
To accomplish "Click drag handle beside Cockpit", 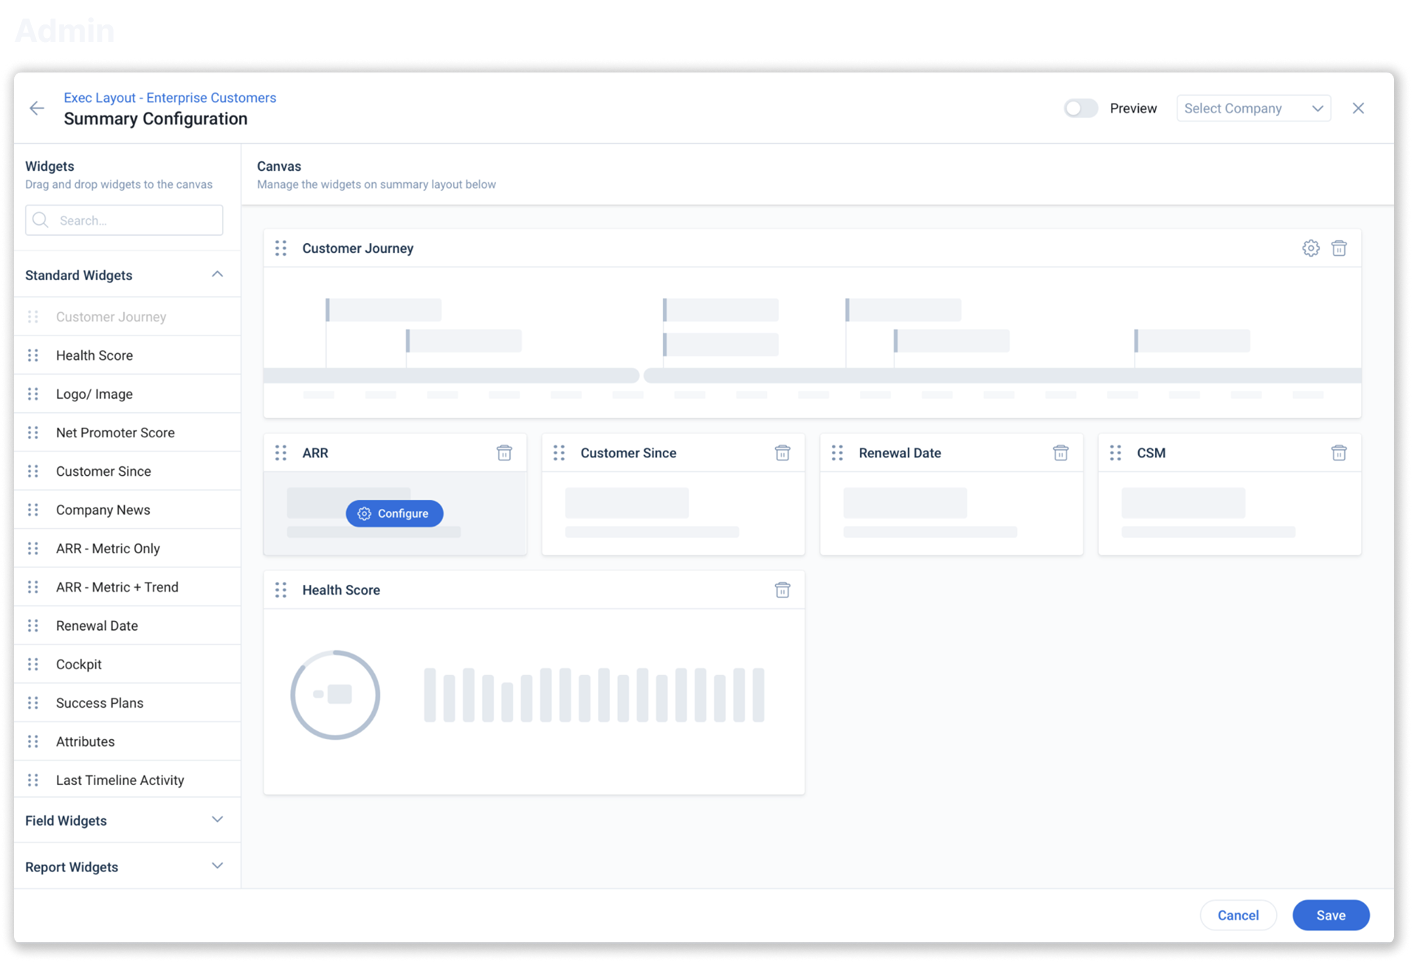I will [33, 664].
